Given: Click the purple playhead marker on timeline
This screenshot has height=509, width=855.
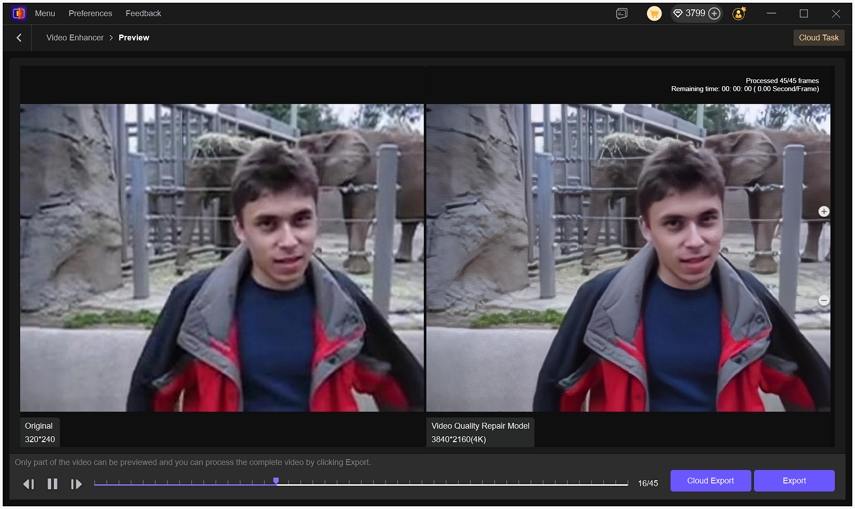Looking at the screenshot, I should (x=276, y=481).
